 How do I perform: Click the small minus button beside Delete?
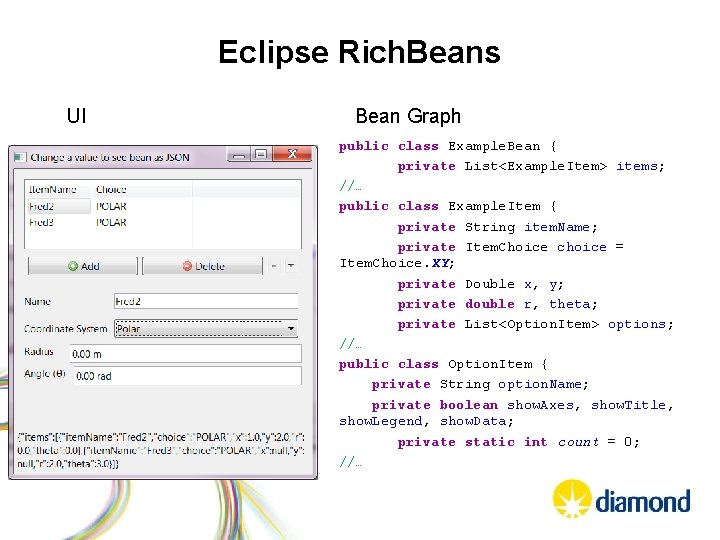[x=274, y=266]
